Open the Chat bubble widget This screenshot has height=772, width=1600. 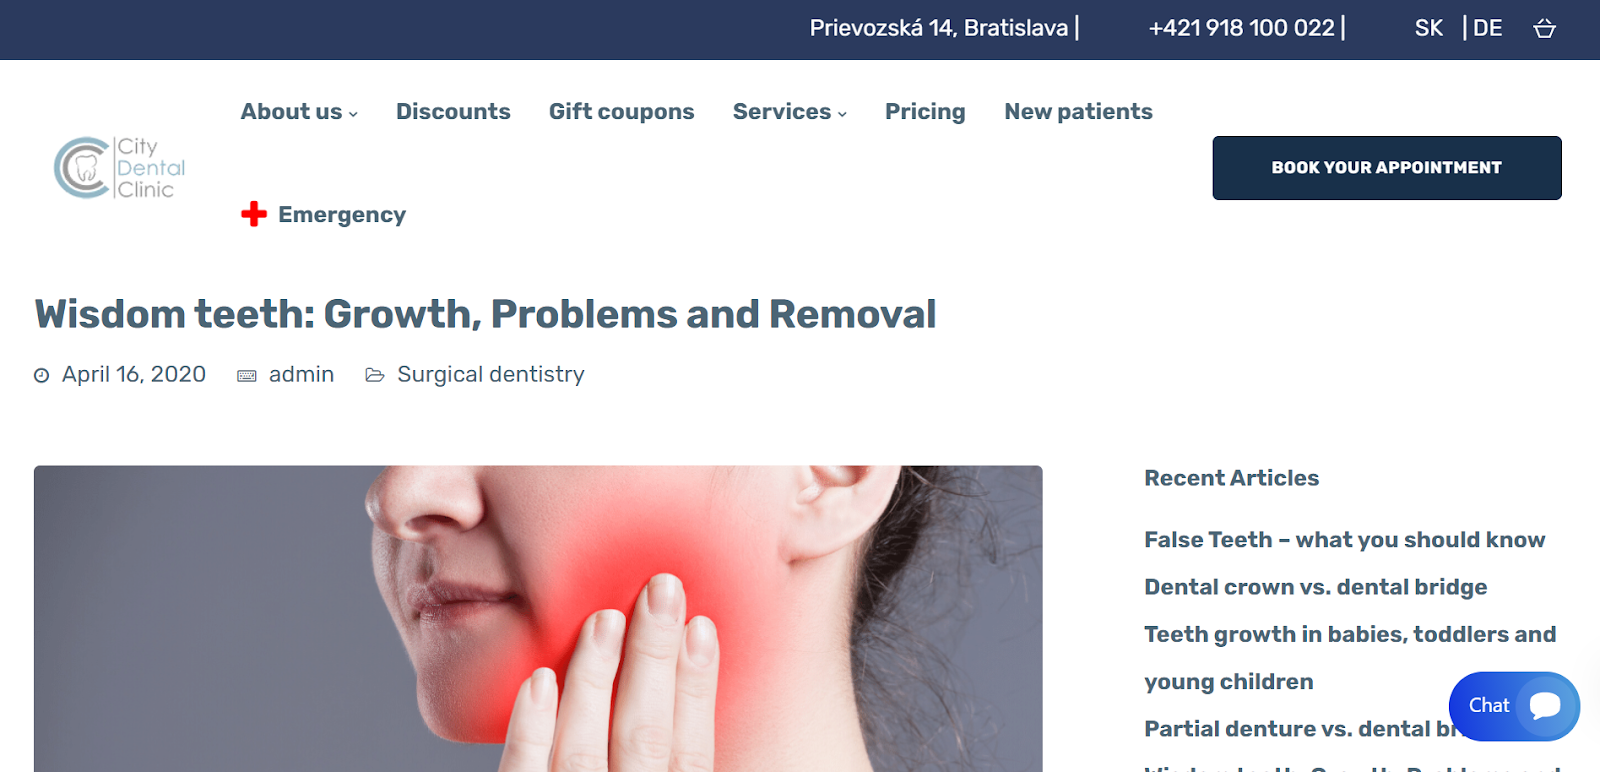pyautogui.click(x=1514, y=706)
